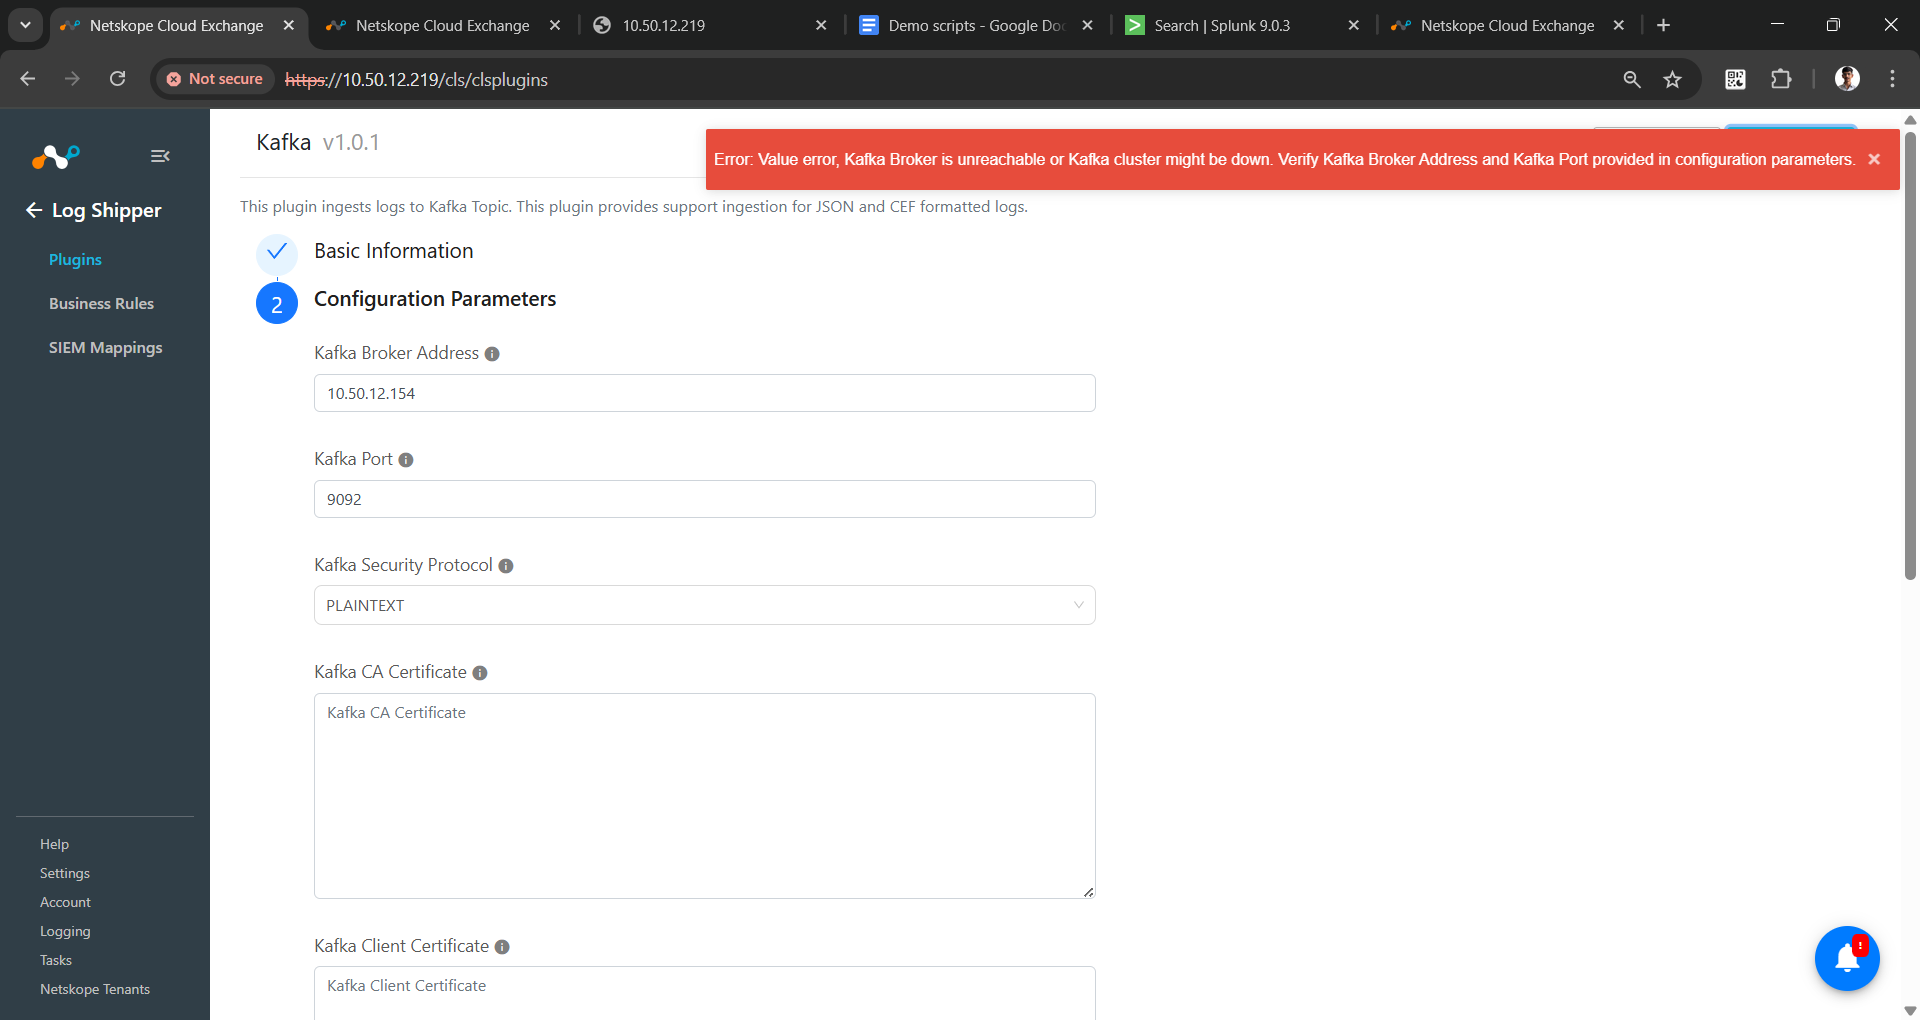Switch to the second Netskope Cloud Exchange tab

[444, 25]
